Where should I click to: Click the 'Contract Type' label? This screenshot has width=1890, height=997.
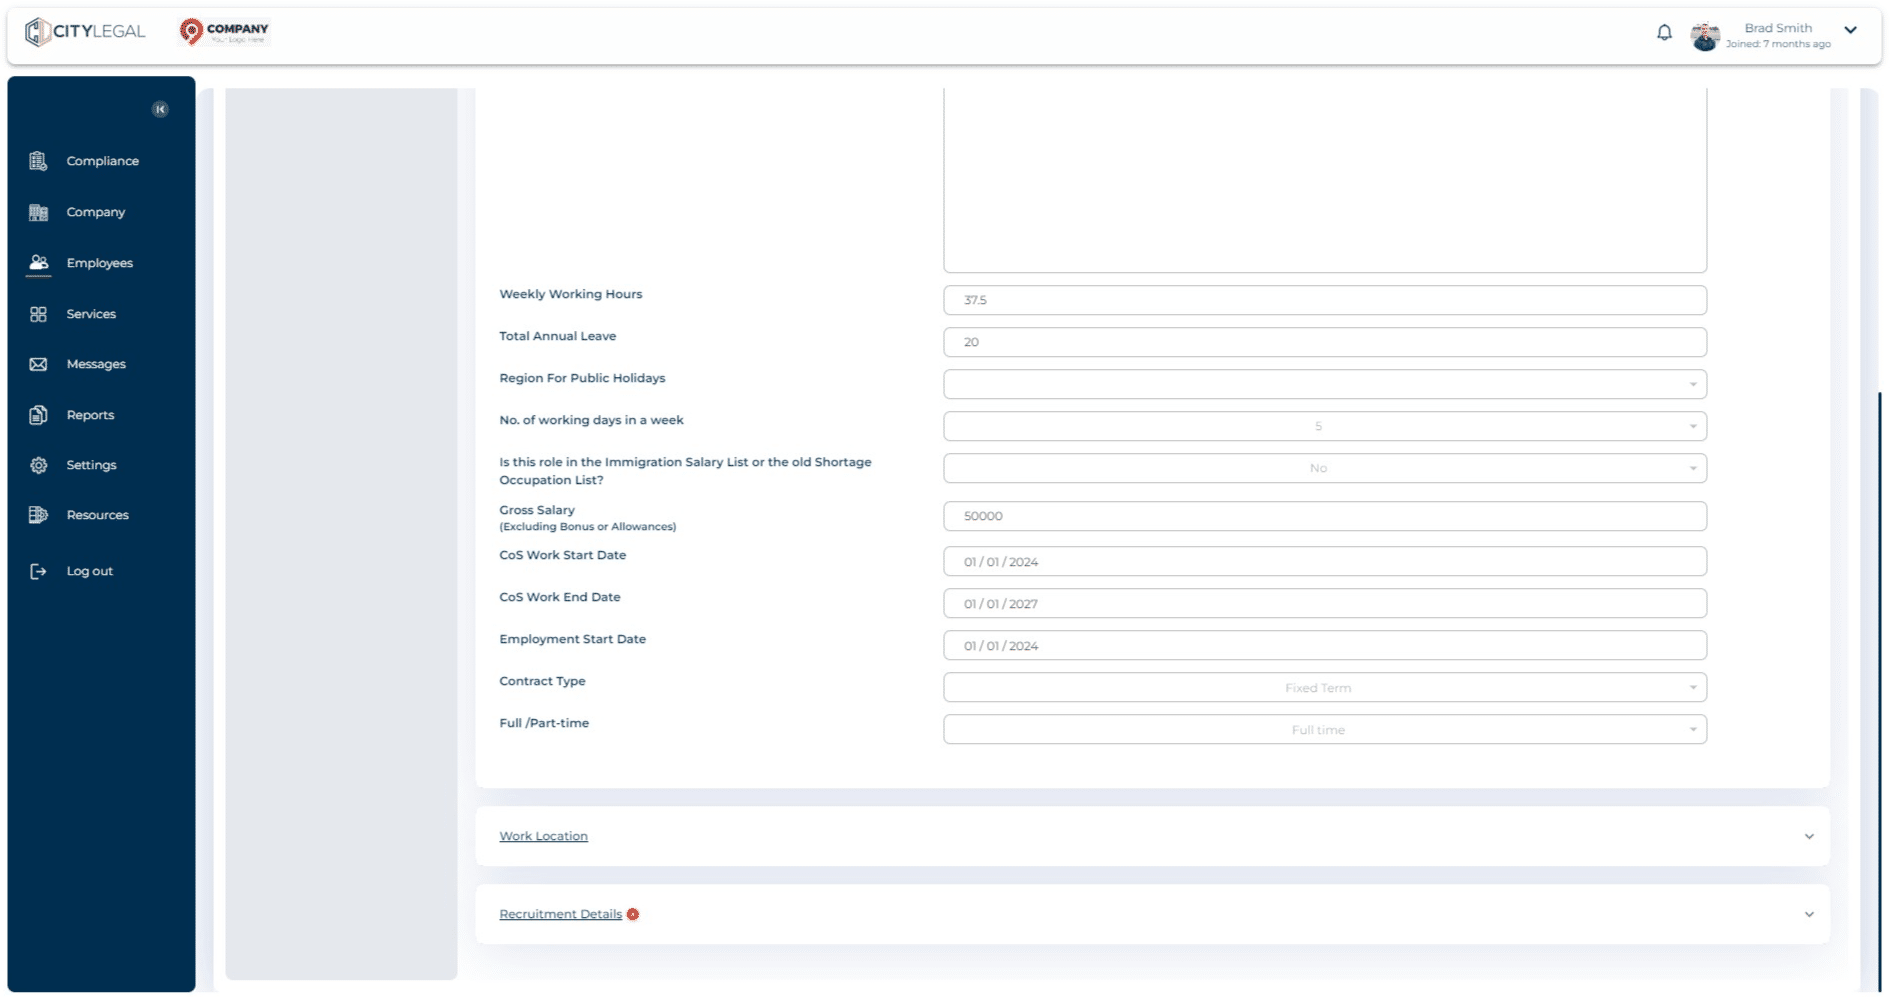pyautogui.click(x=542, y=681)
